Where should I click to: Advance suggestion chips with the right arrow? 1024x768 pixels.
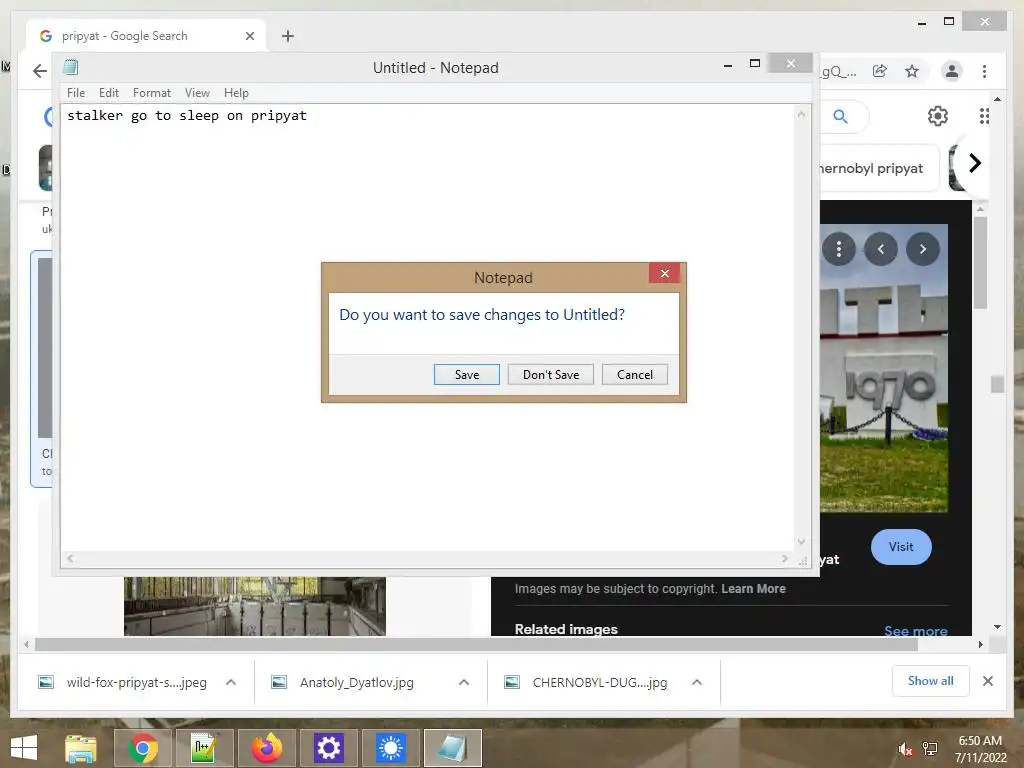click(974, 163)
